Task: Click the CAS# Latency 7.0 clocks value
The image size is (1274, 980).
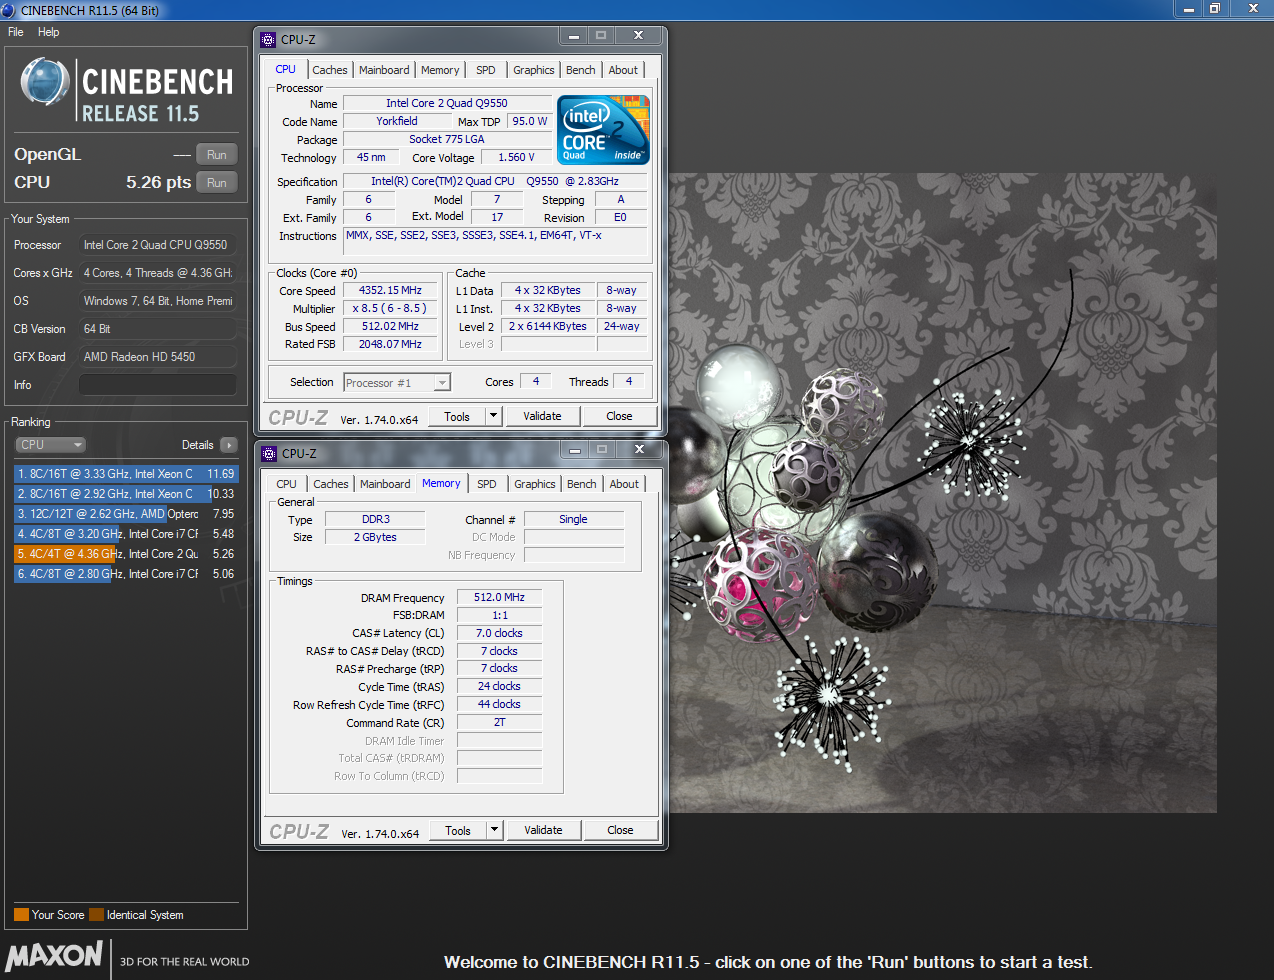Action: click(499, 634)
